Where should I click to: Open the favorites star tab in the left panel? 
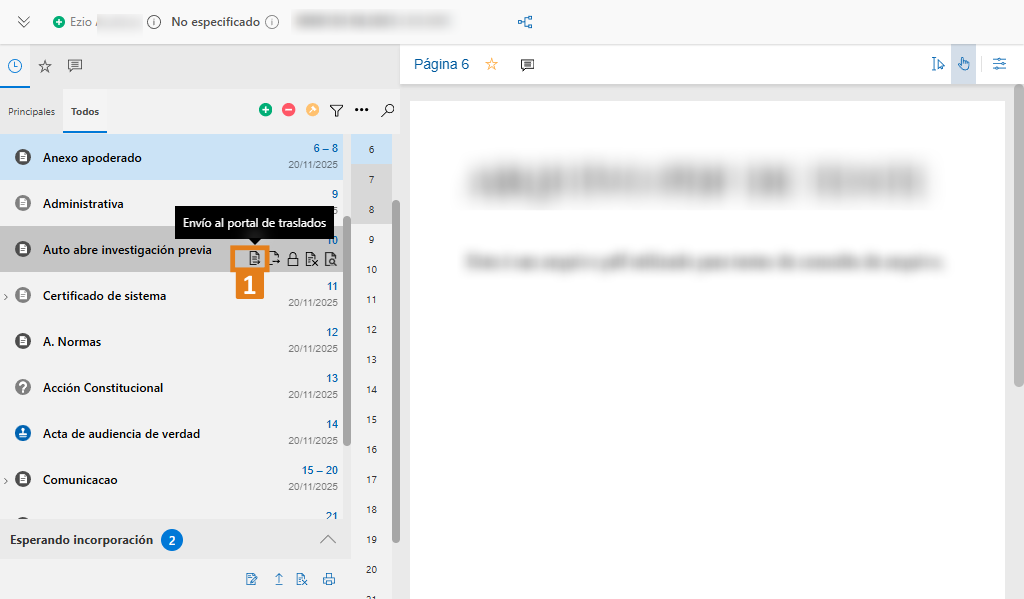[x=45, y=66]
